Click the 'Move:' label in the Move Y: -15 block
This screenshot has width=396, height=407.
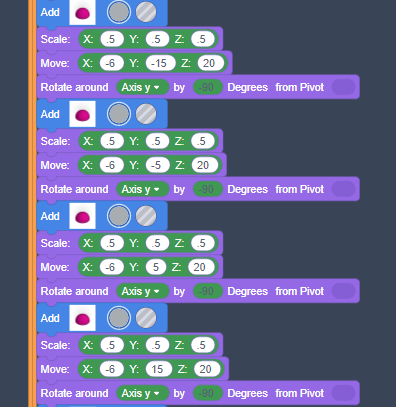pyautogui.click(x=55, y=63)
